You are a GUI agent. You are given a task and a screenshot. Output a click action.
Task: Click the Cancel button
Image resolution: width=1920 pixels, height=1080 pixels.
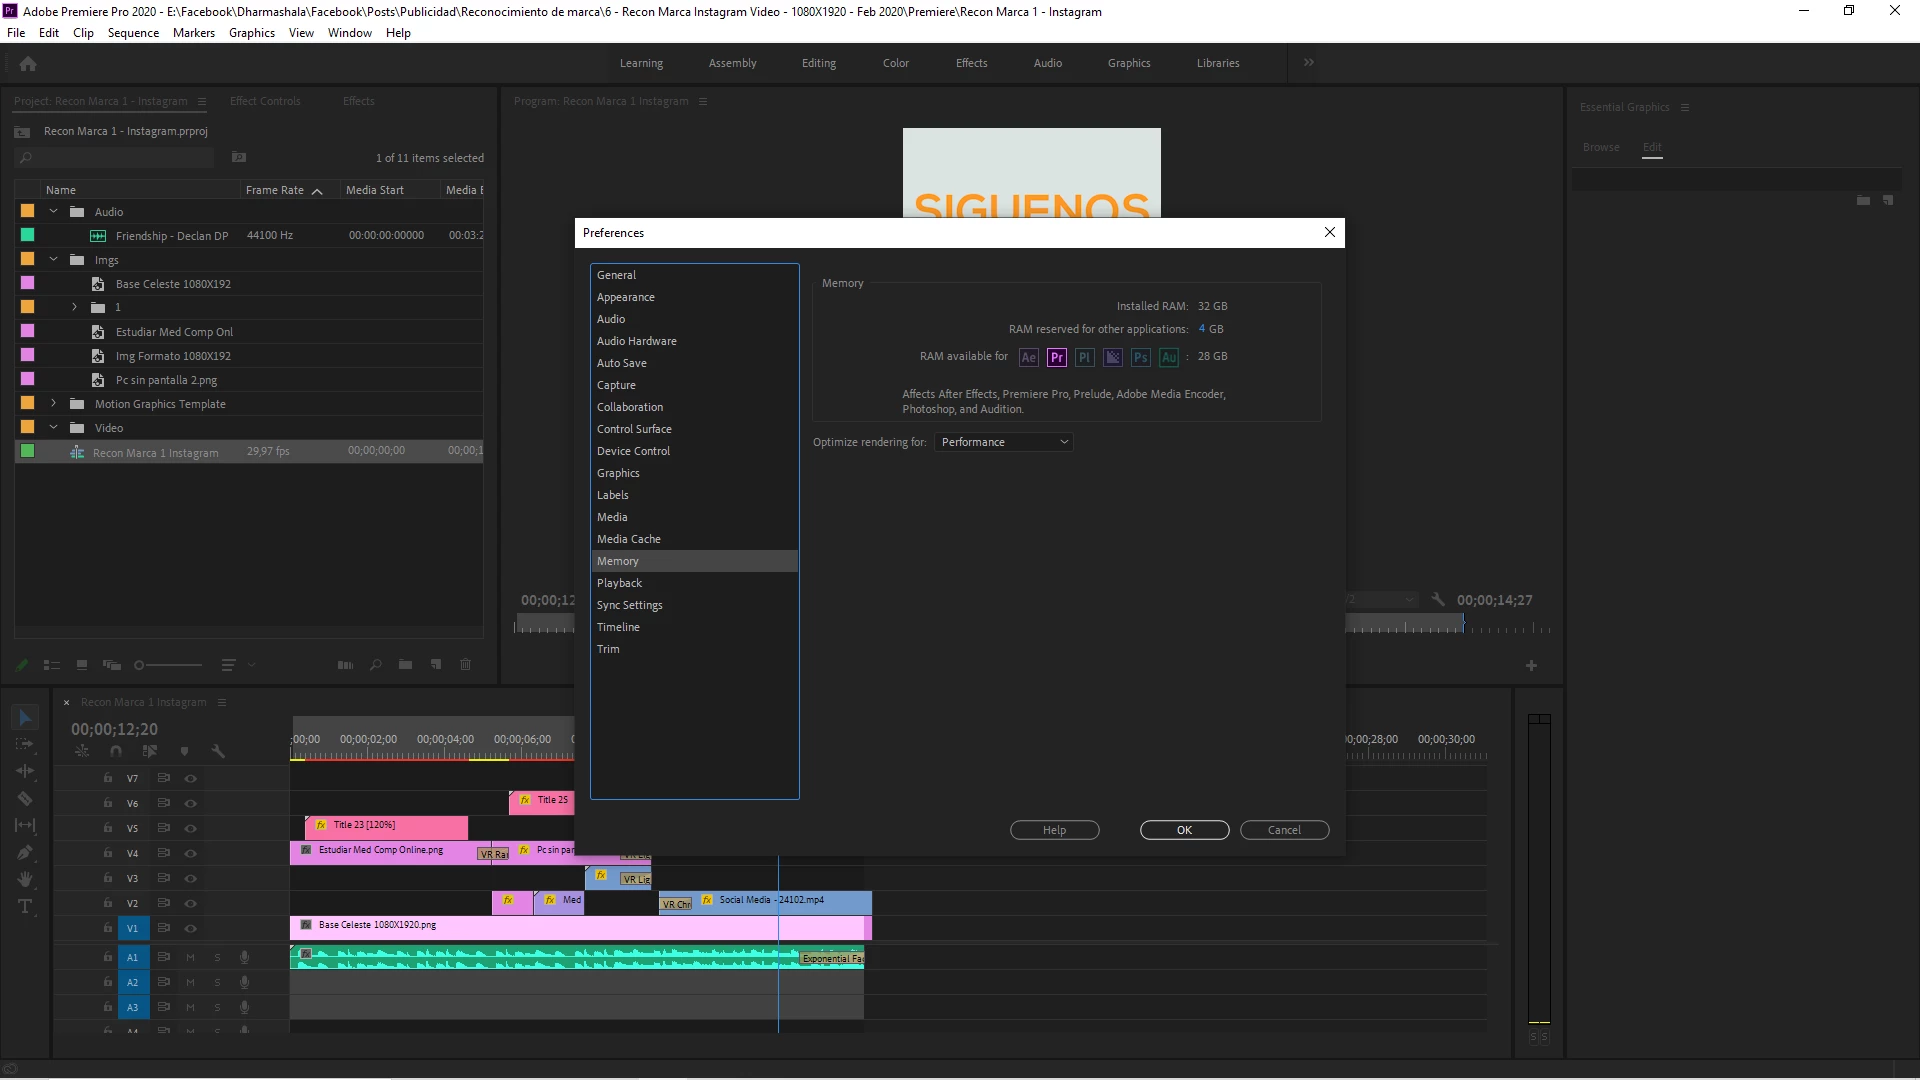1284,830
